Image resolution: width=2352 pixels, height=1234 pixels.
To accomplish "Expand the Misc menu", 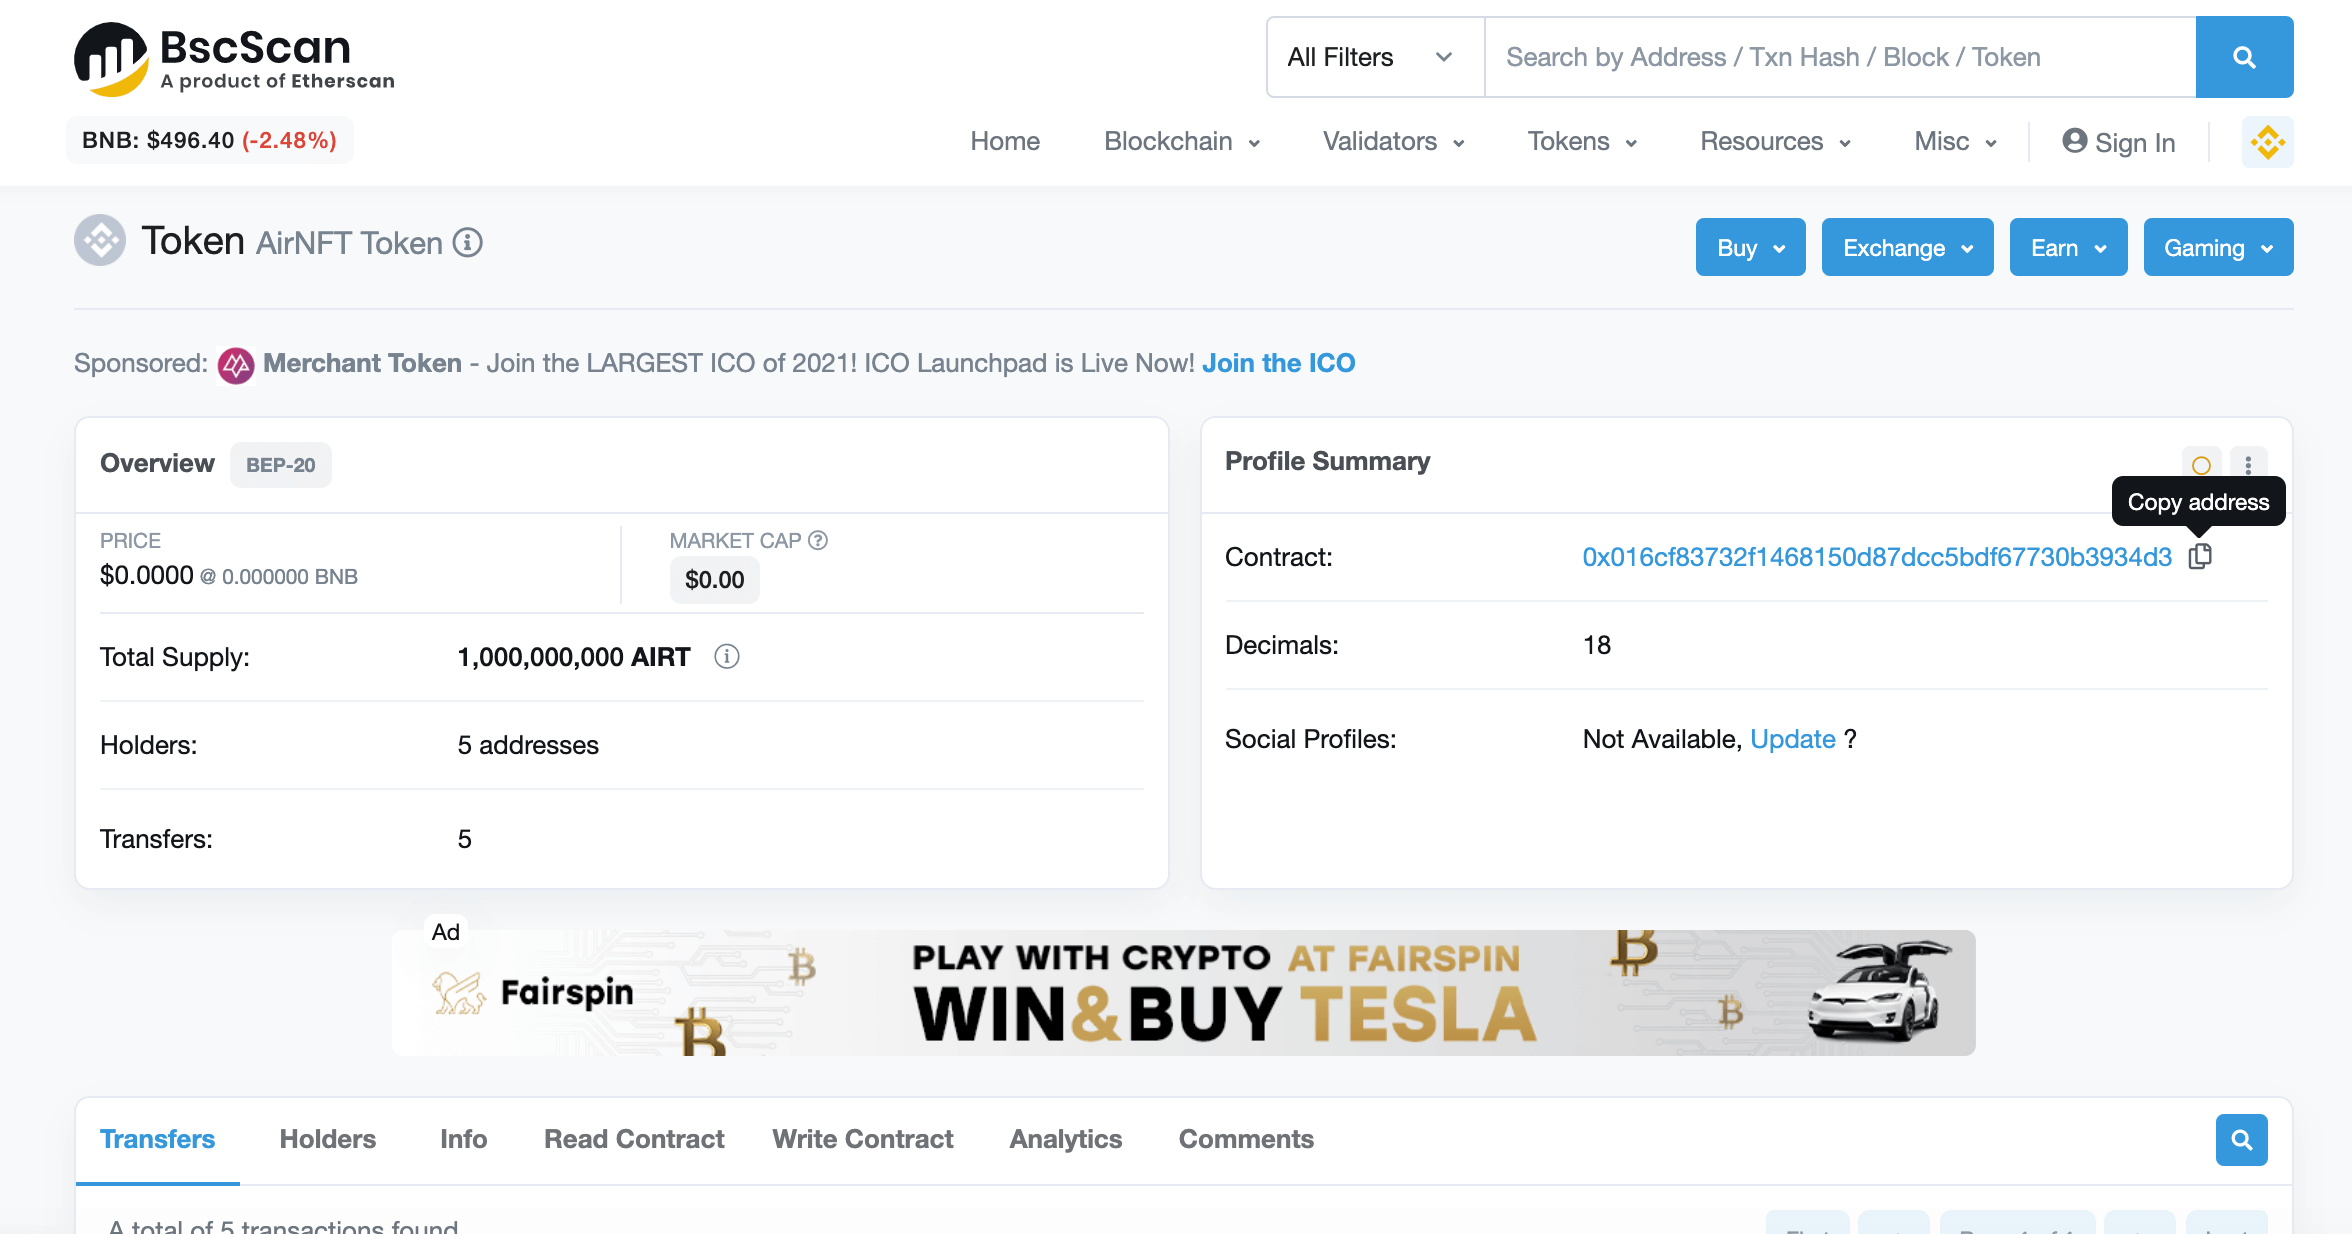I will (x=1955, y=142).
